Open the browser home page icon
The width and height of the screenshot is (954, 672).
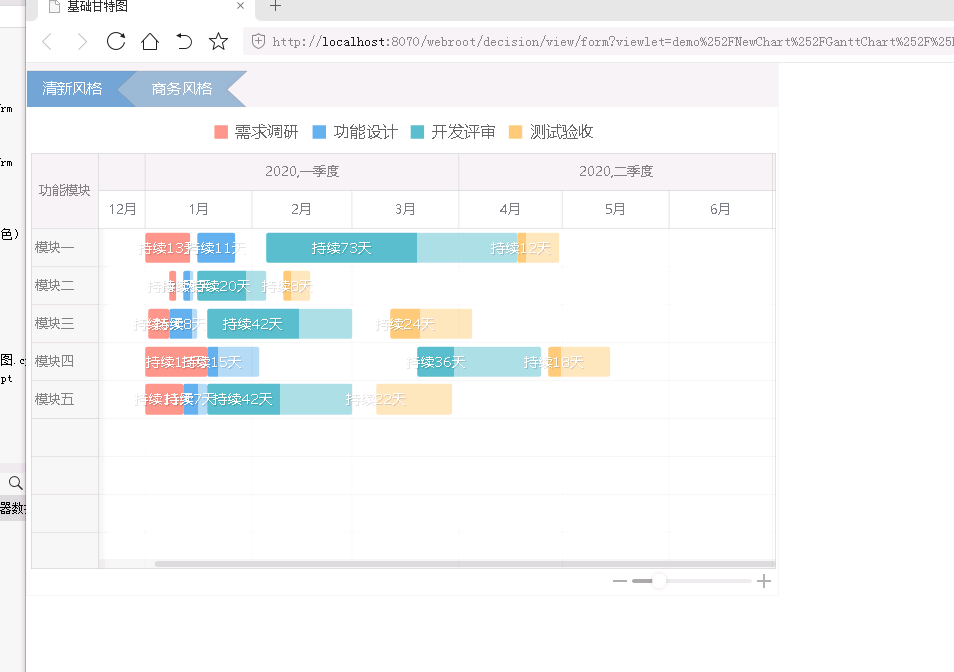click(x=150, y=41)
